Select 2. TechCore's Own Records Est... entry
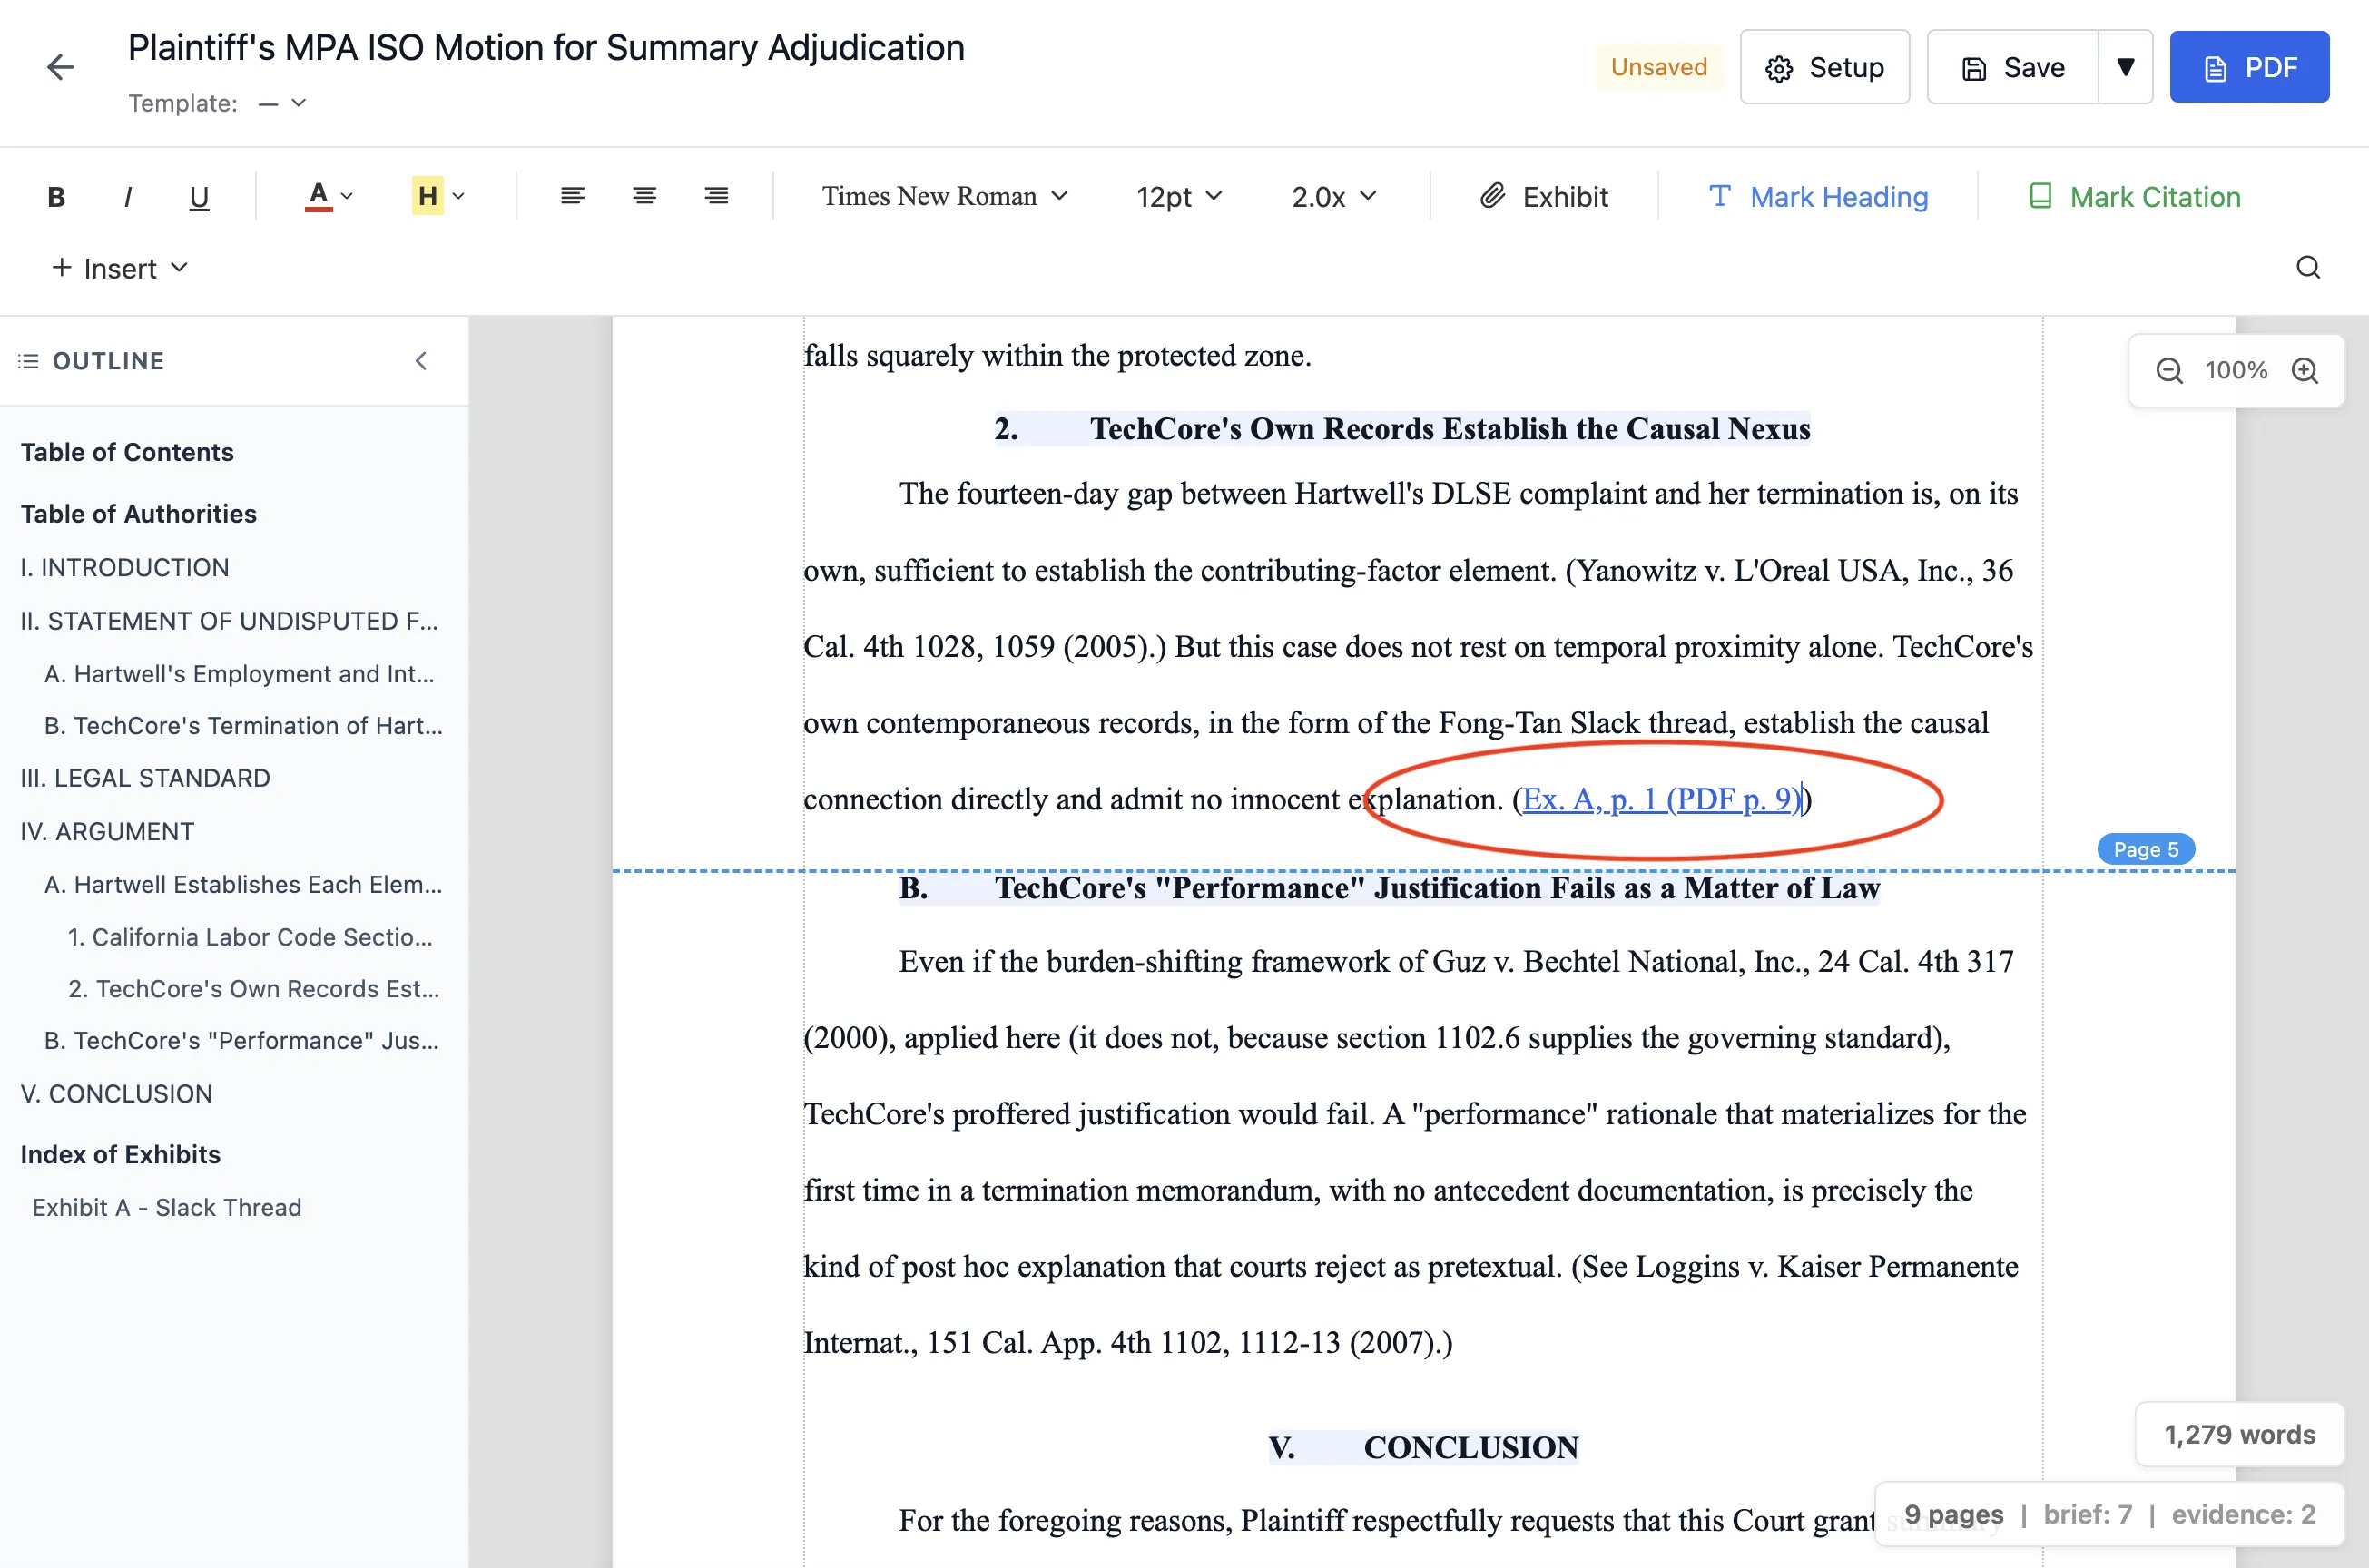This screenshot has width=2369, height=1568. [254, 988]
